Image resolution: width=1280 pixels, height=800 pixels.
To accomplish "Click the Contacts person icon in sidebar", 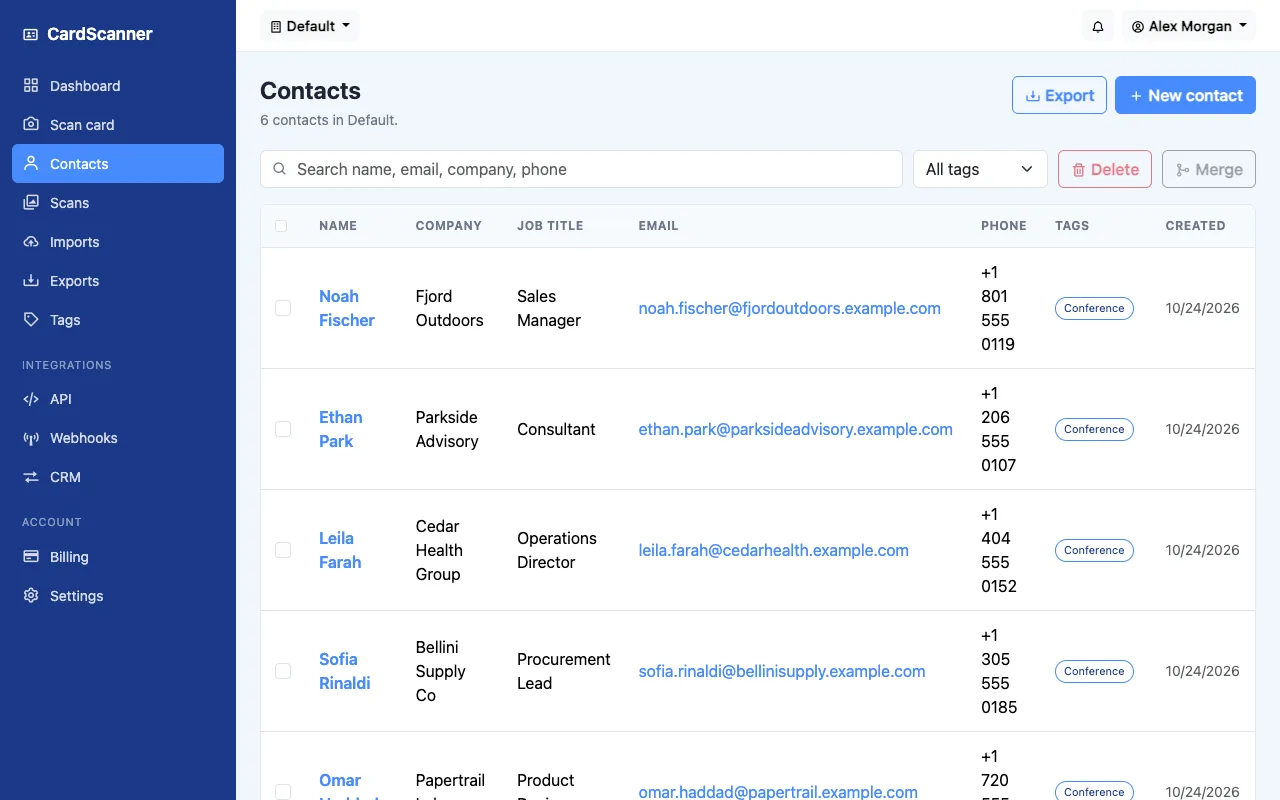I will coord(31,164).
